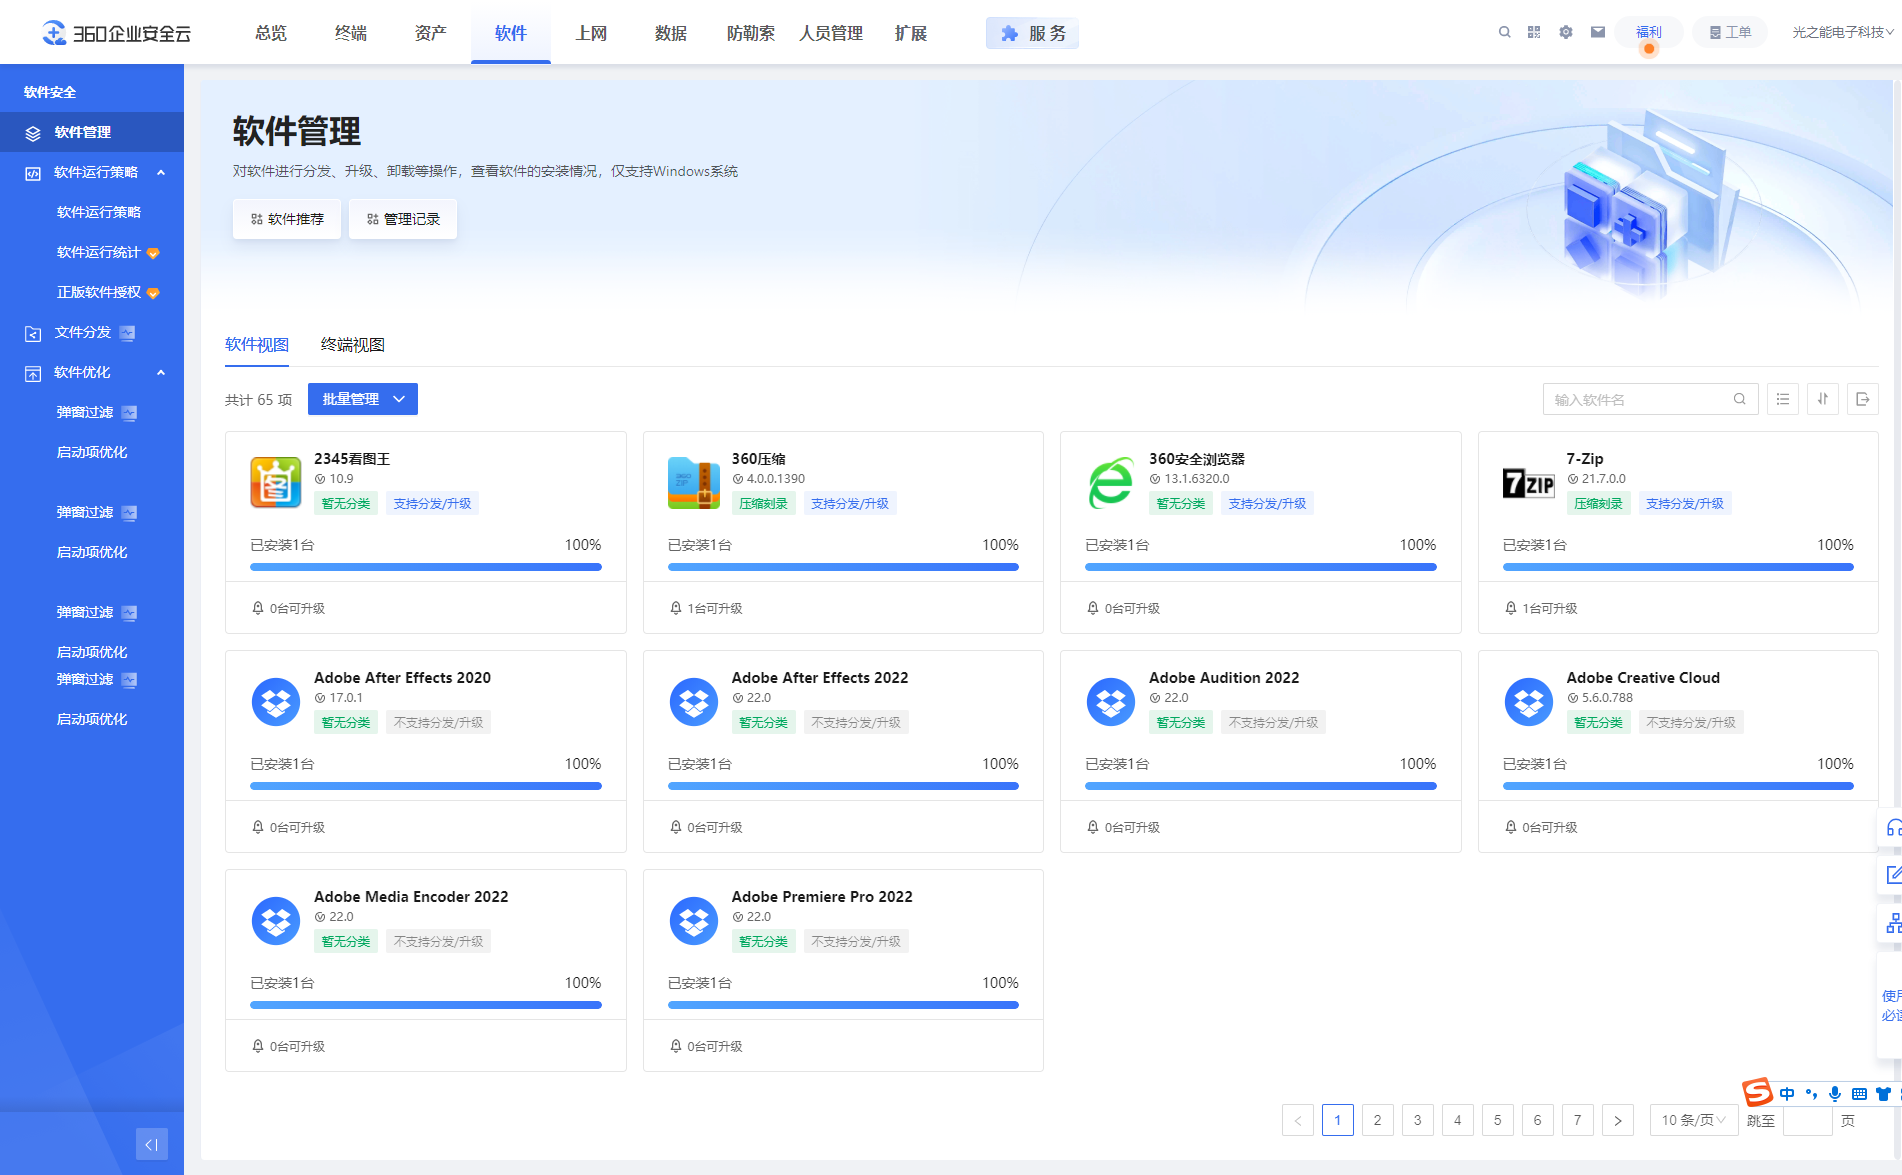The image size is (1902, 1175).
Task: Click the 7-Zip app icon
Action: [x=1529, y=483]
